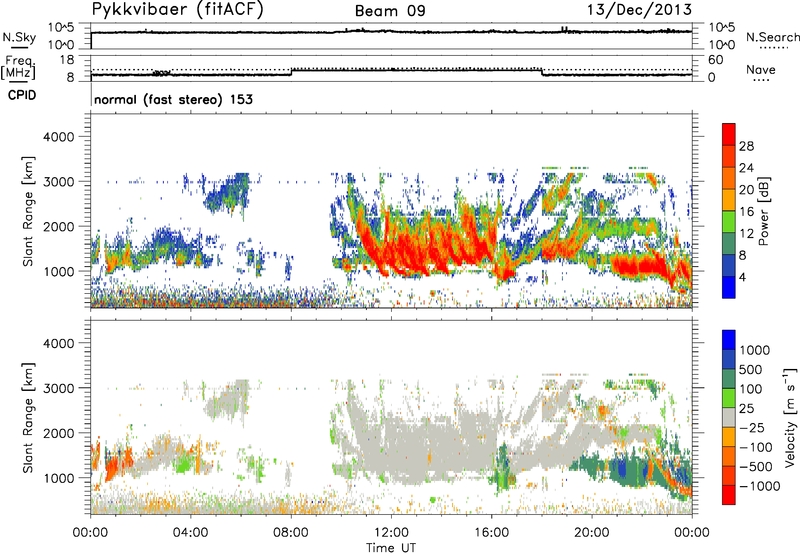Click '100' on the Velocity colorbar
The height and width of the screenshot is (554, 800).
[x=751, y=389]
